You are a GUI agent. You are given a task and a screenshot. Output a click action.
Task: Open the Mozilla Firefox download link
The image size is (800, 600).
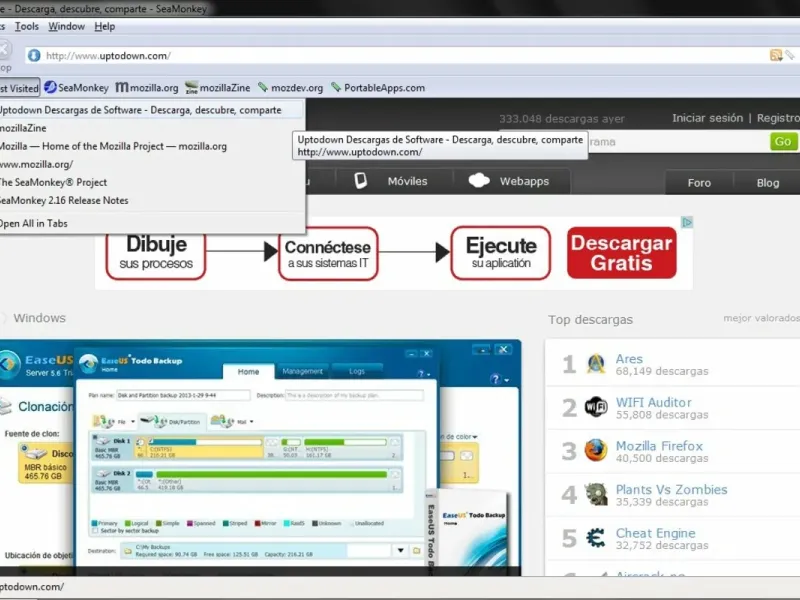click(659, 445)
